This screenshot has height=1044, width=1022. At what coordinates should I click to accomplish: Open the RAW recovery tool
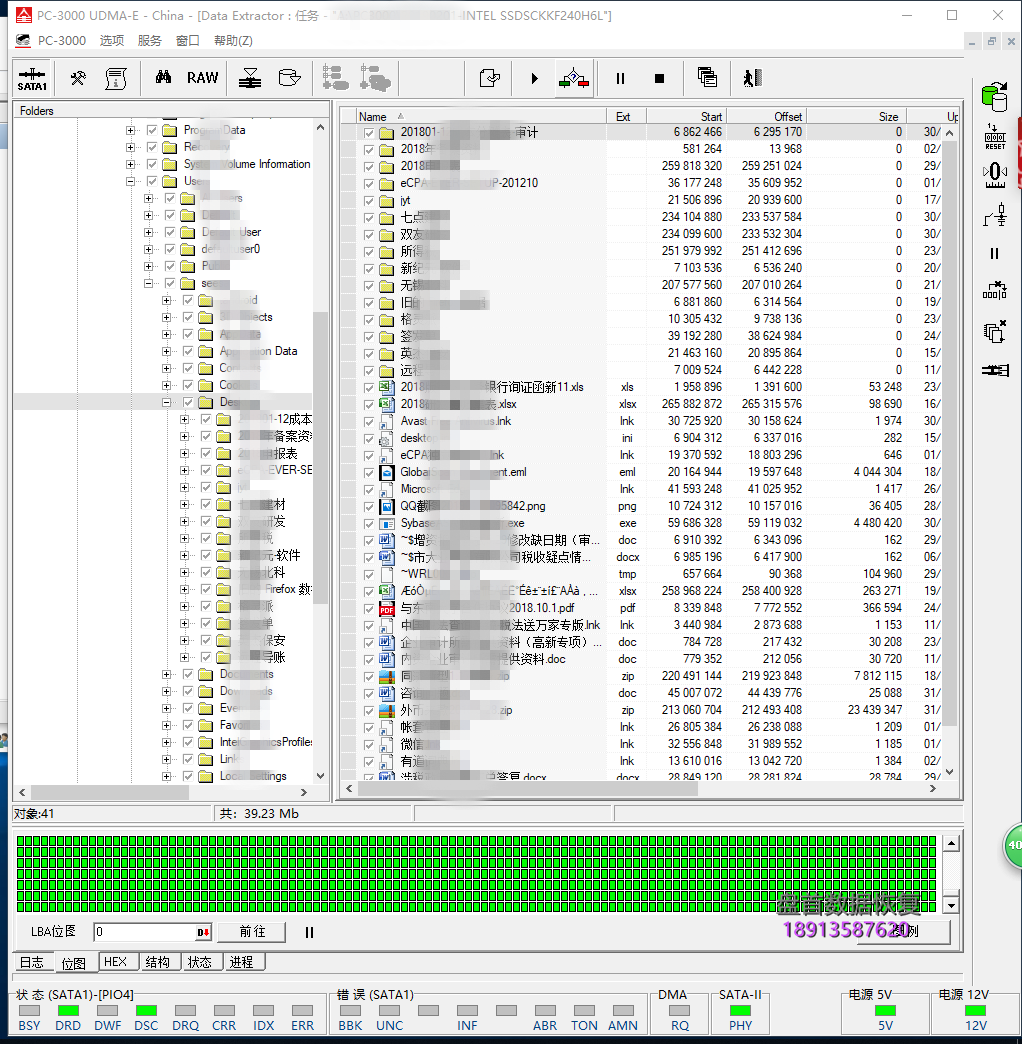pos(202,78)
